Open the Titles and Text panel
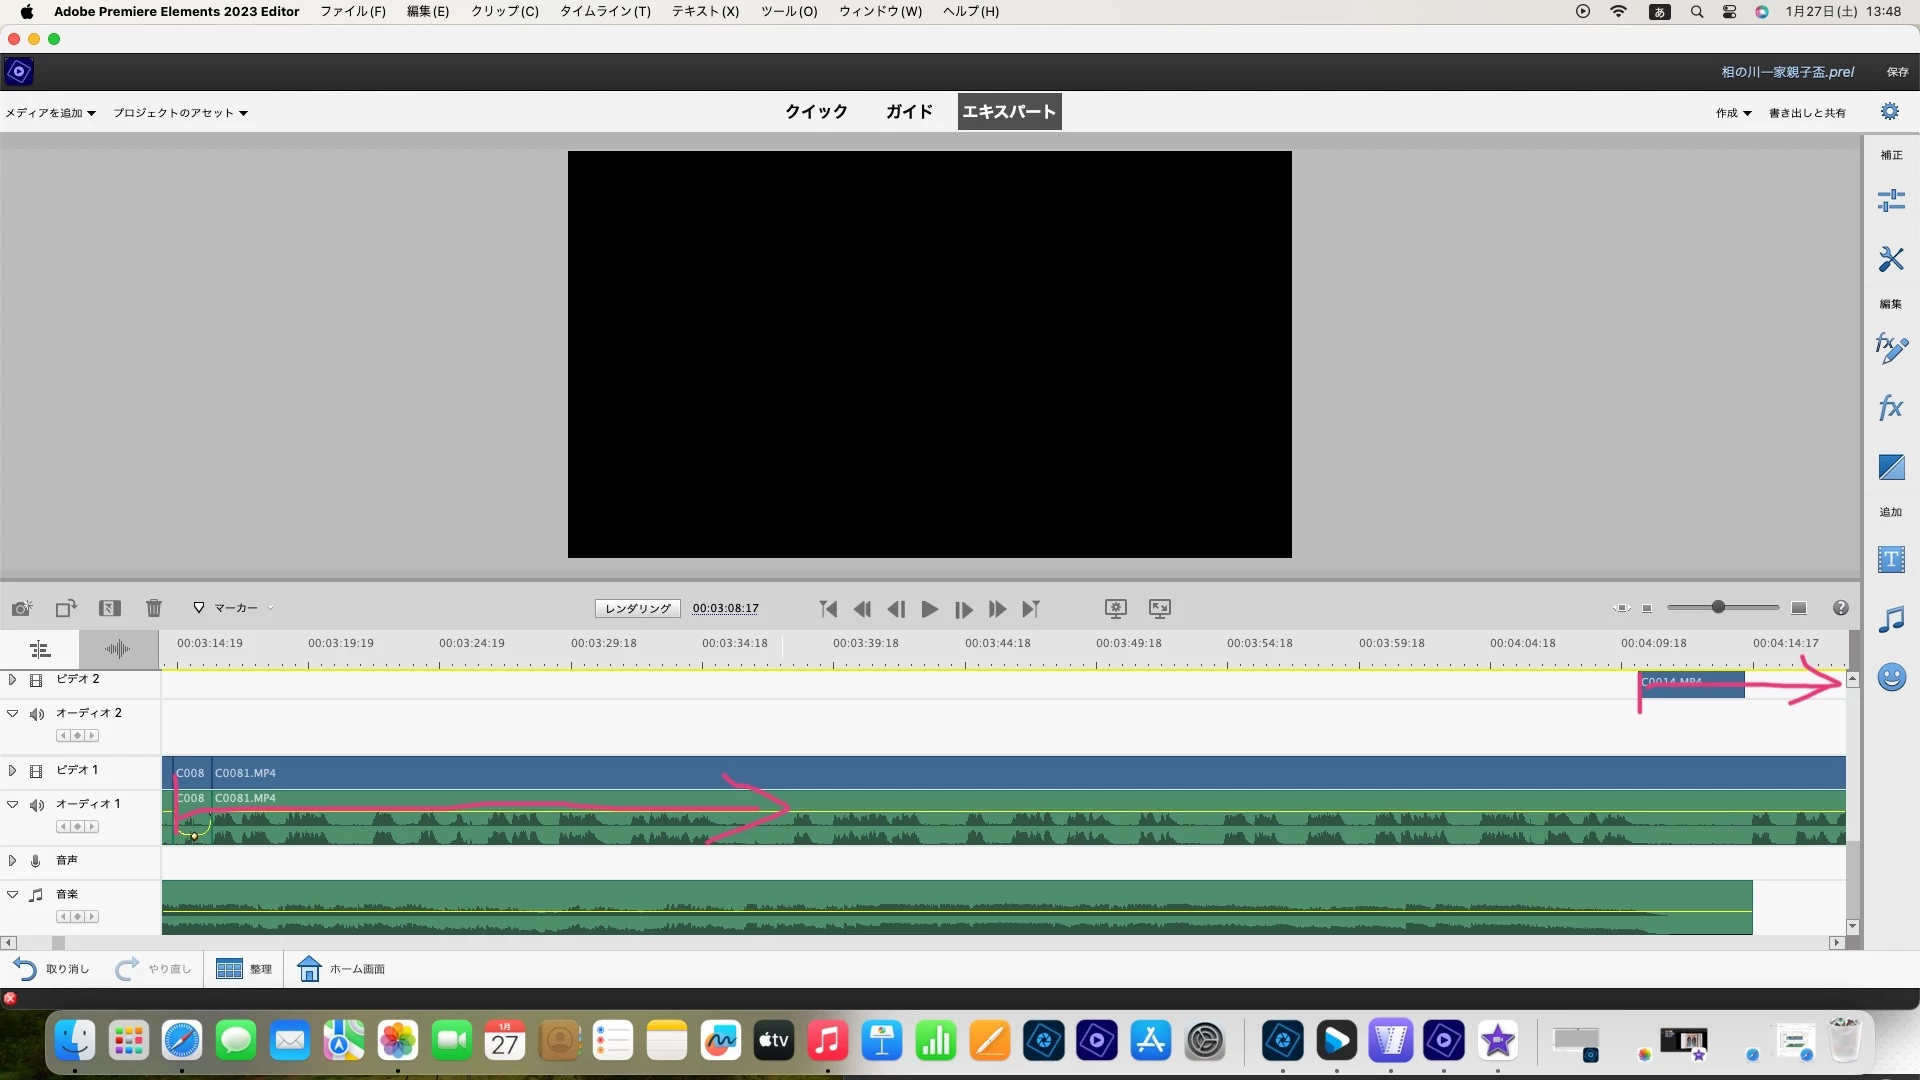This screenshot has height=1080, width=1920. (x=1890, y=560)
